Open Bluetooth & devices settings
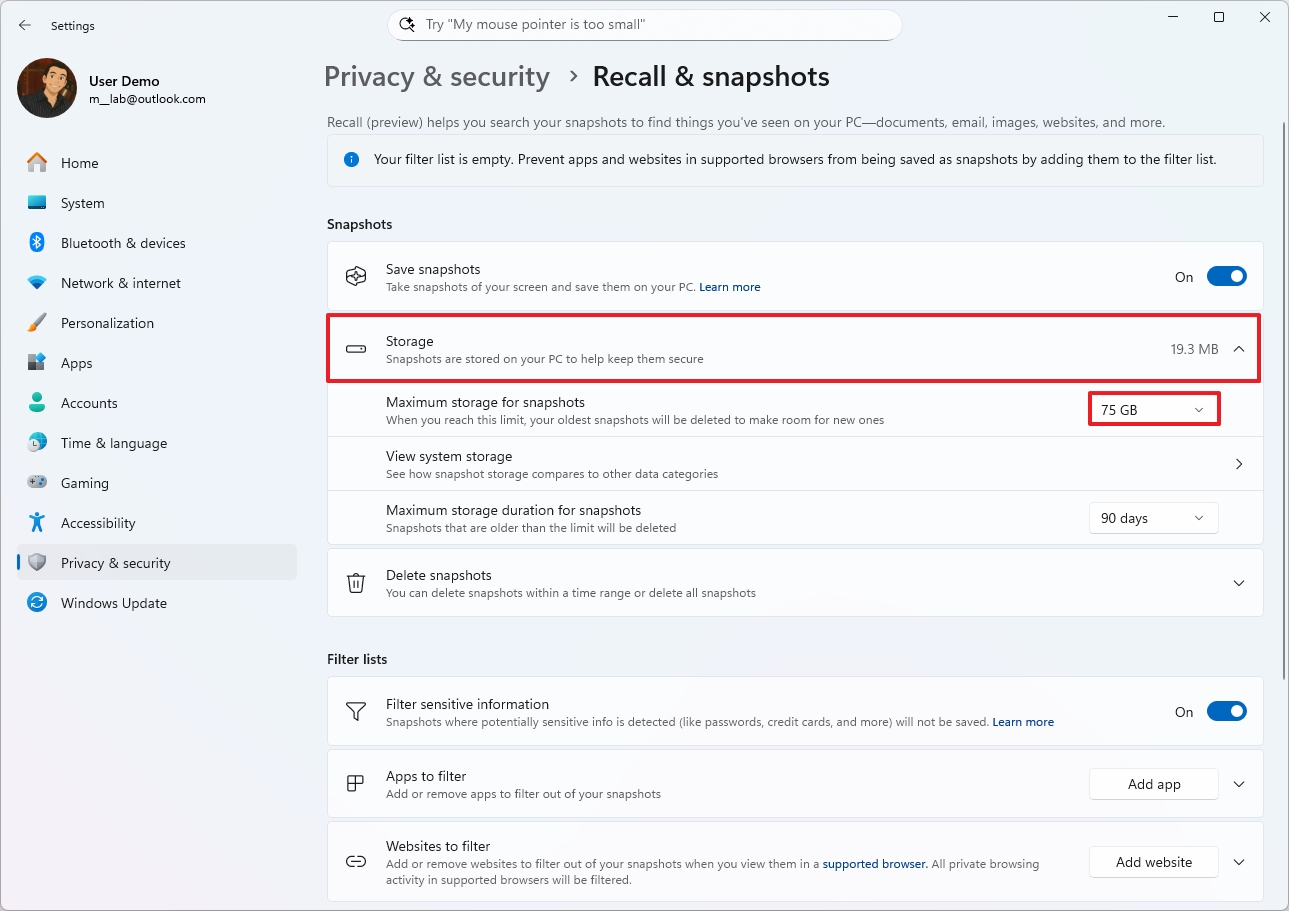This screenshot has height=911, width=1289. pos(122,243)
